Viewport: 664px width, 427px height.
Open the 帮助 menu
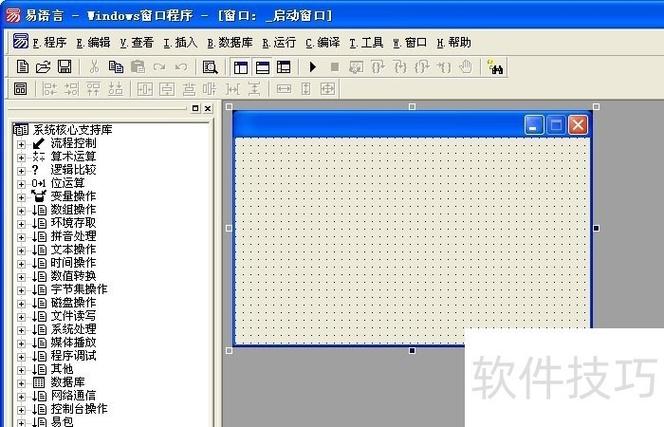(x=454, y=42)
